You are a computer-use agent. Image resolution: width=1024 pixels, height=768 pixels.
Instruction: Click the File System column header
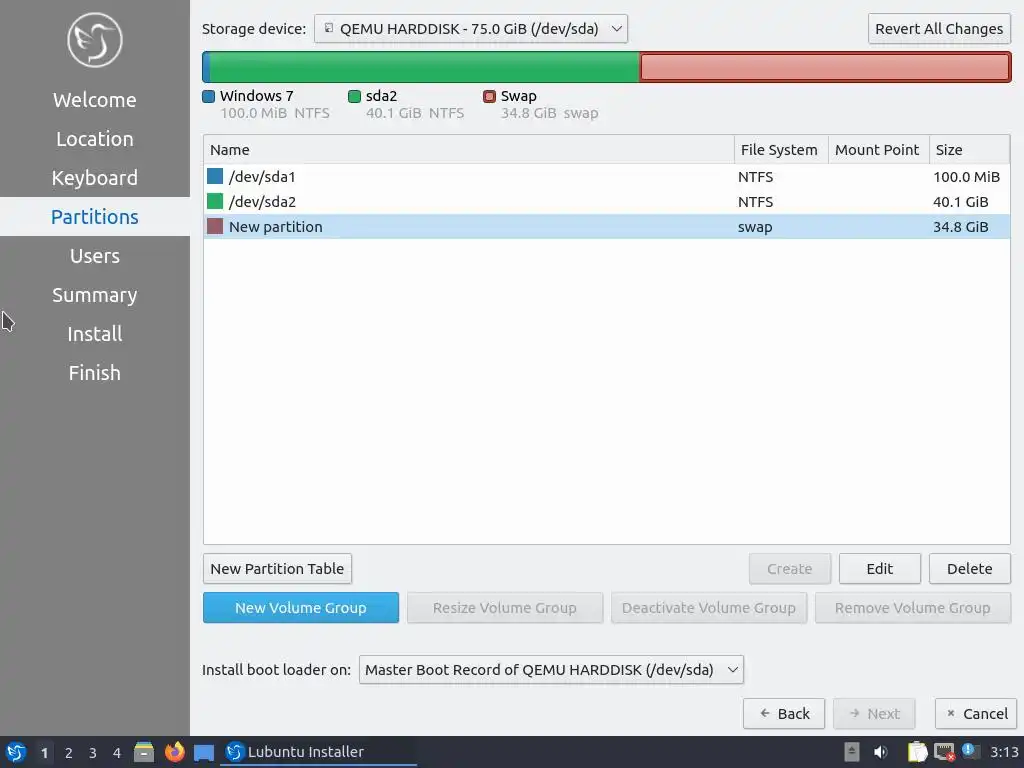781,150
